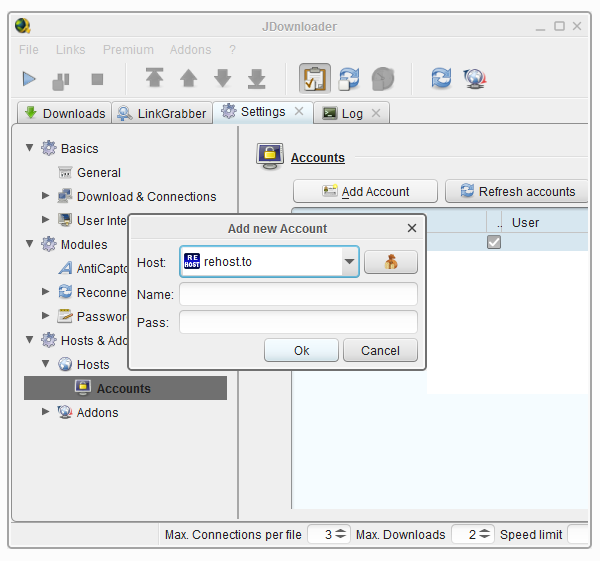Confirm the new account with Ok
The width and height of the screenshot is (600, 561).
tap(302, 350)
